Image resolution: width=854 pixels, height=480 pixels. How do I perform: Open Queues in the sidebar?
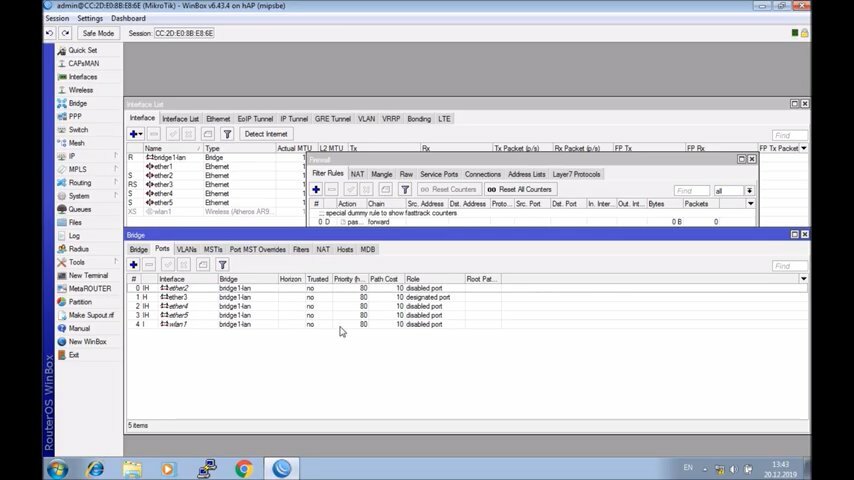click(80, 209)
